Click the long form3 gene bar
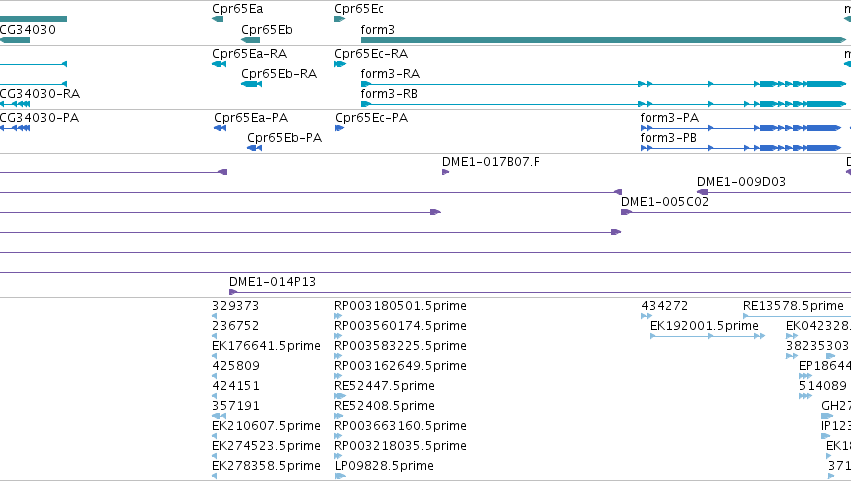Viewport: 851px width, 481px height. point(603,40)
